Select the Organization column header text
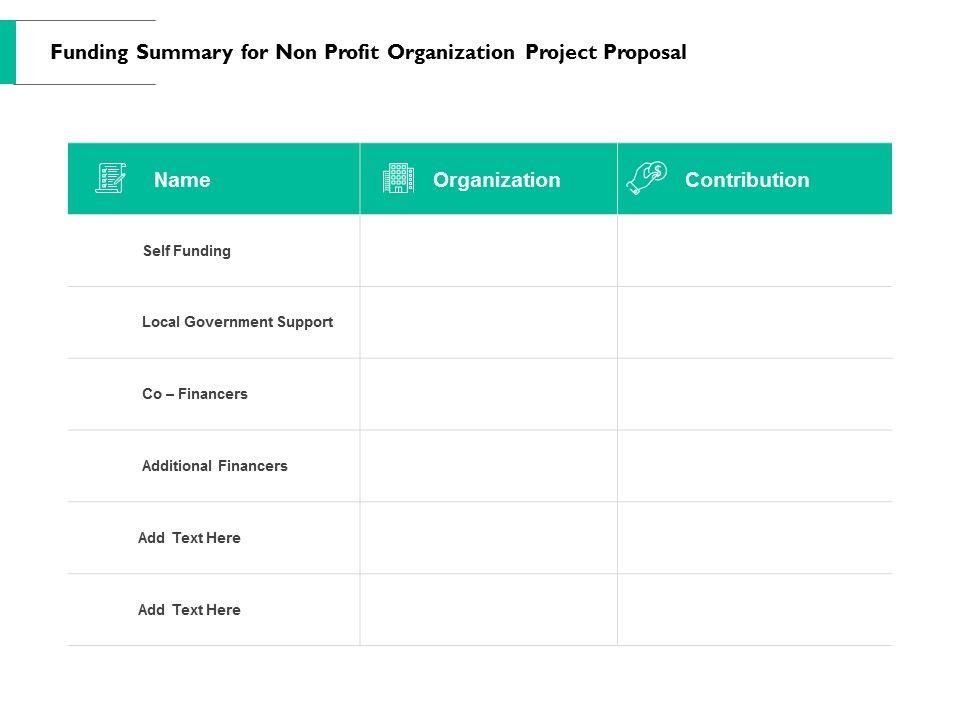 coord(496,180)
